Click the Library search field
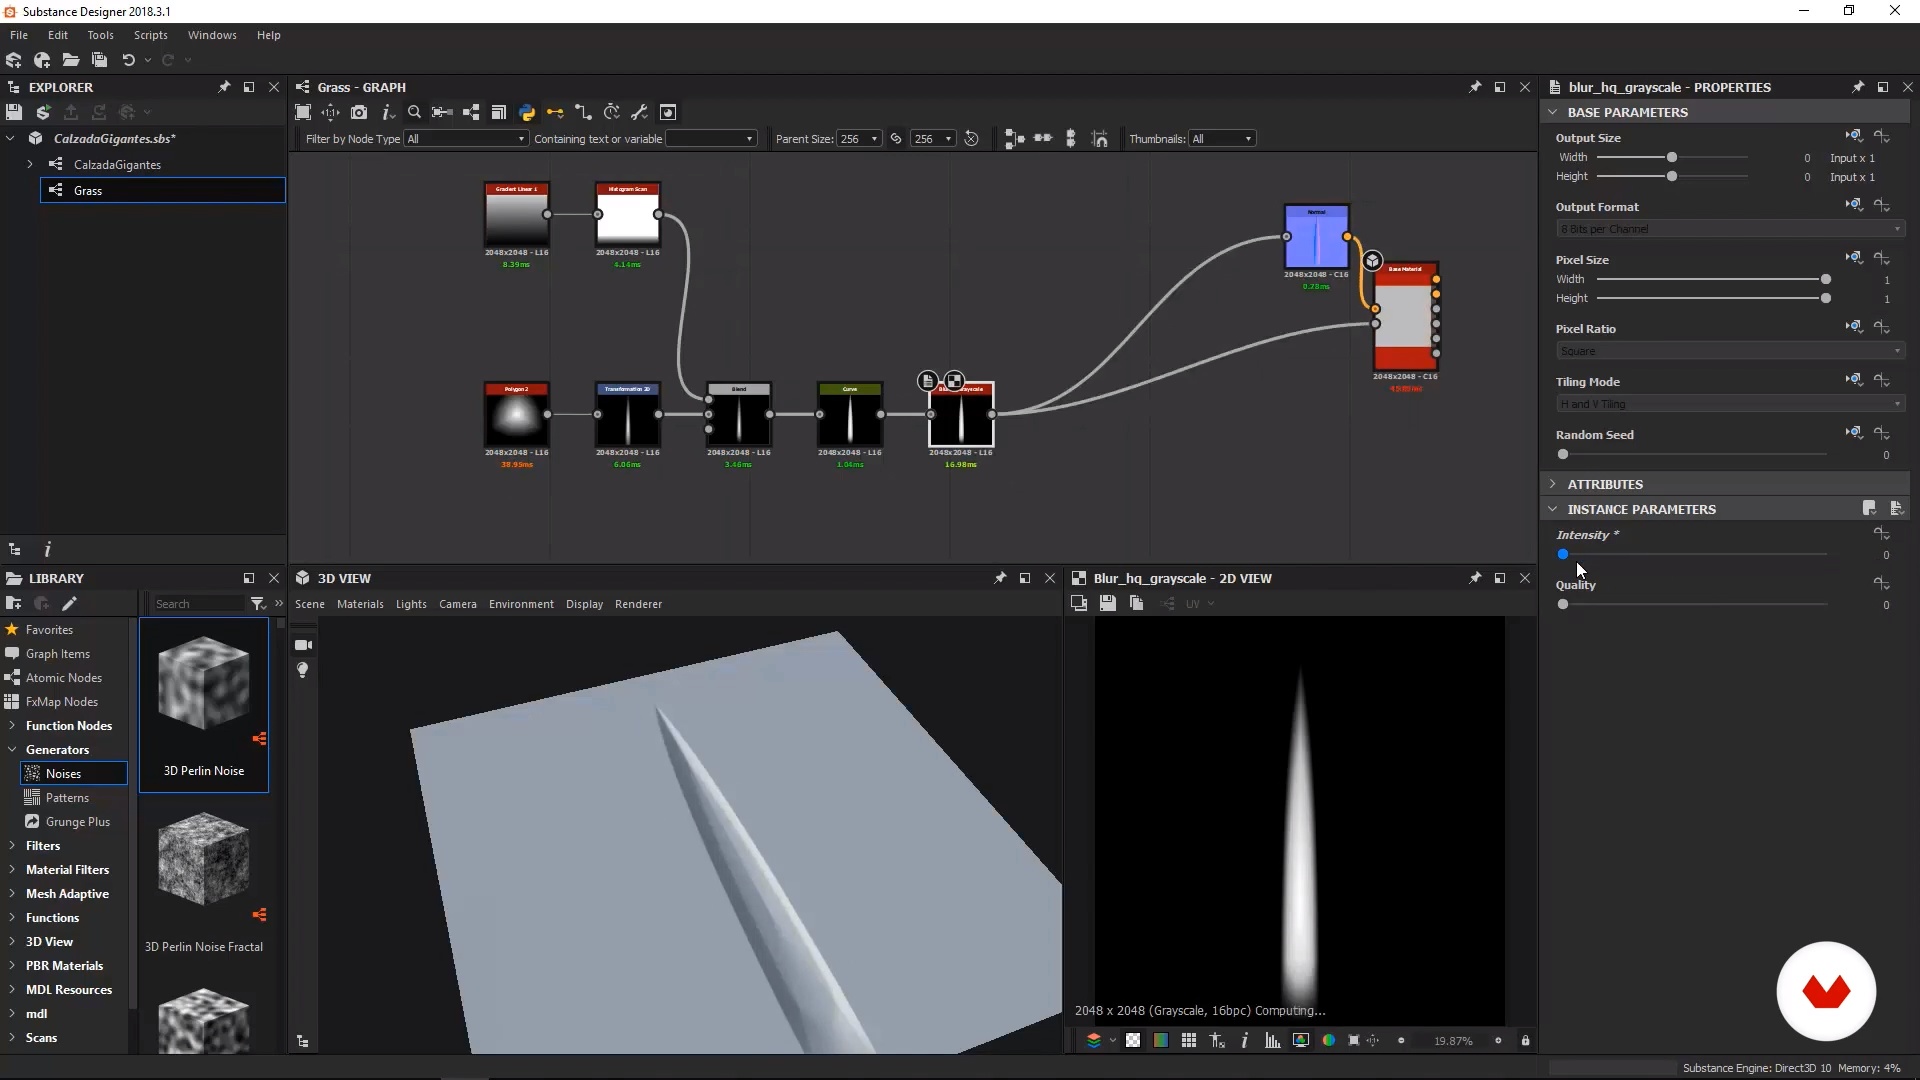The width and height of the screenshot is (1920, 1080). [x=198, y=604]
